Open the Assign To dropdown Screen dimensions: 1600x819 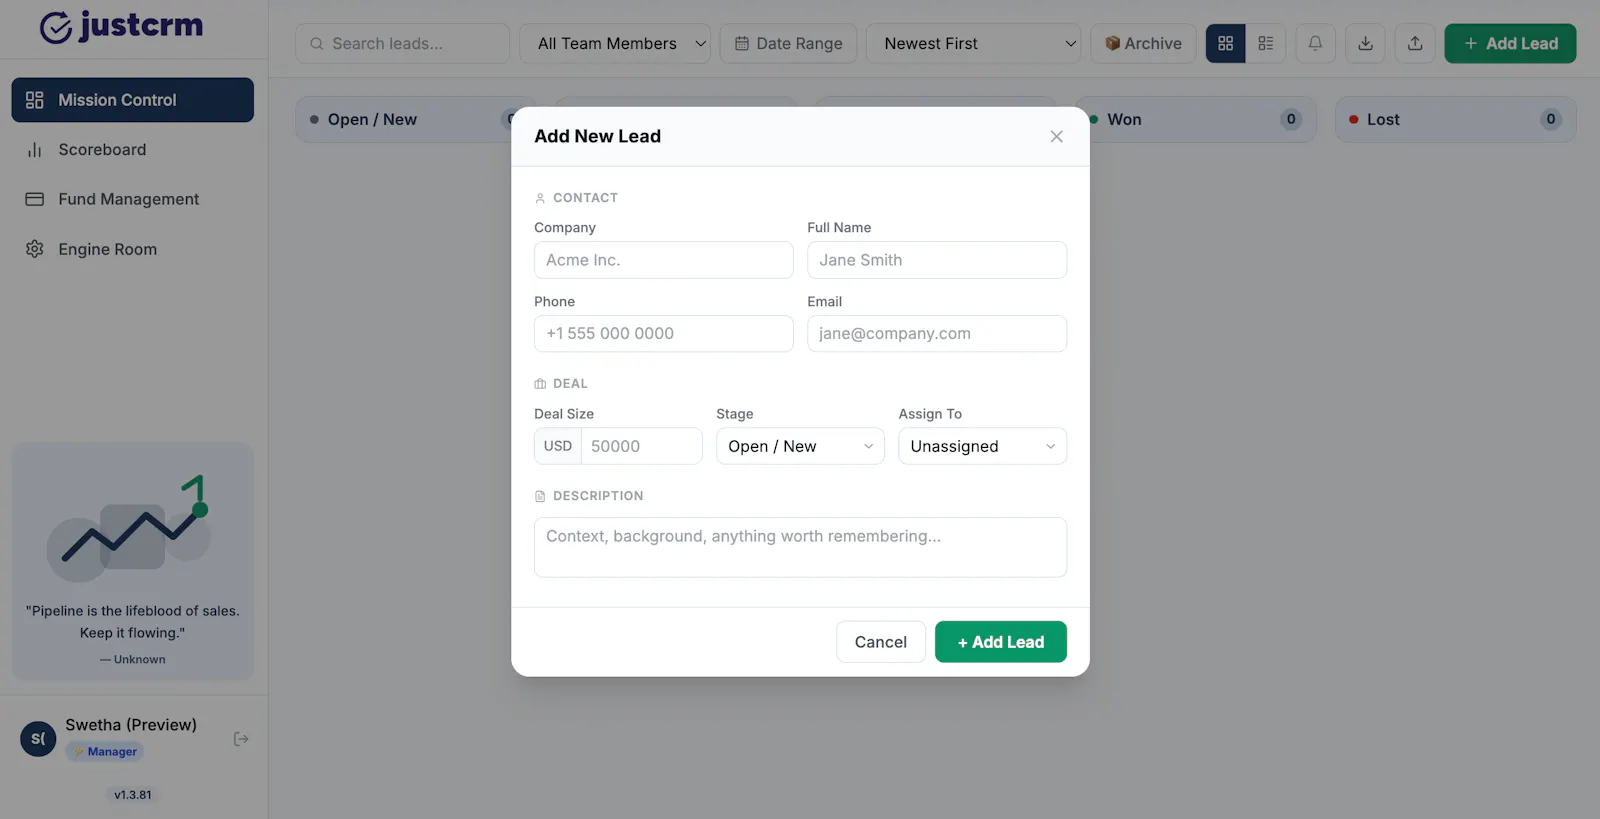[x=982, y=446]
